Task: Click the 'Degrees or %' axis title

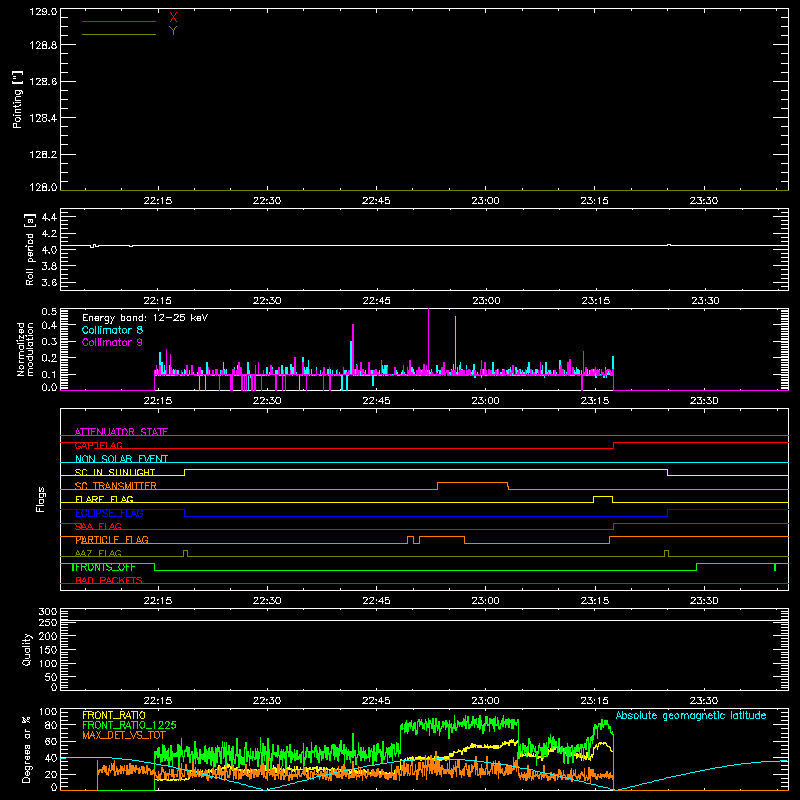Action: [x=26, y=749]
